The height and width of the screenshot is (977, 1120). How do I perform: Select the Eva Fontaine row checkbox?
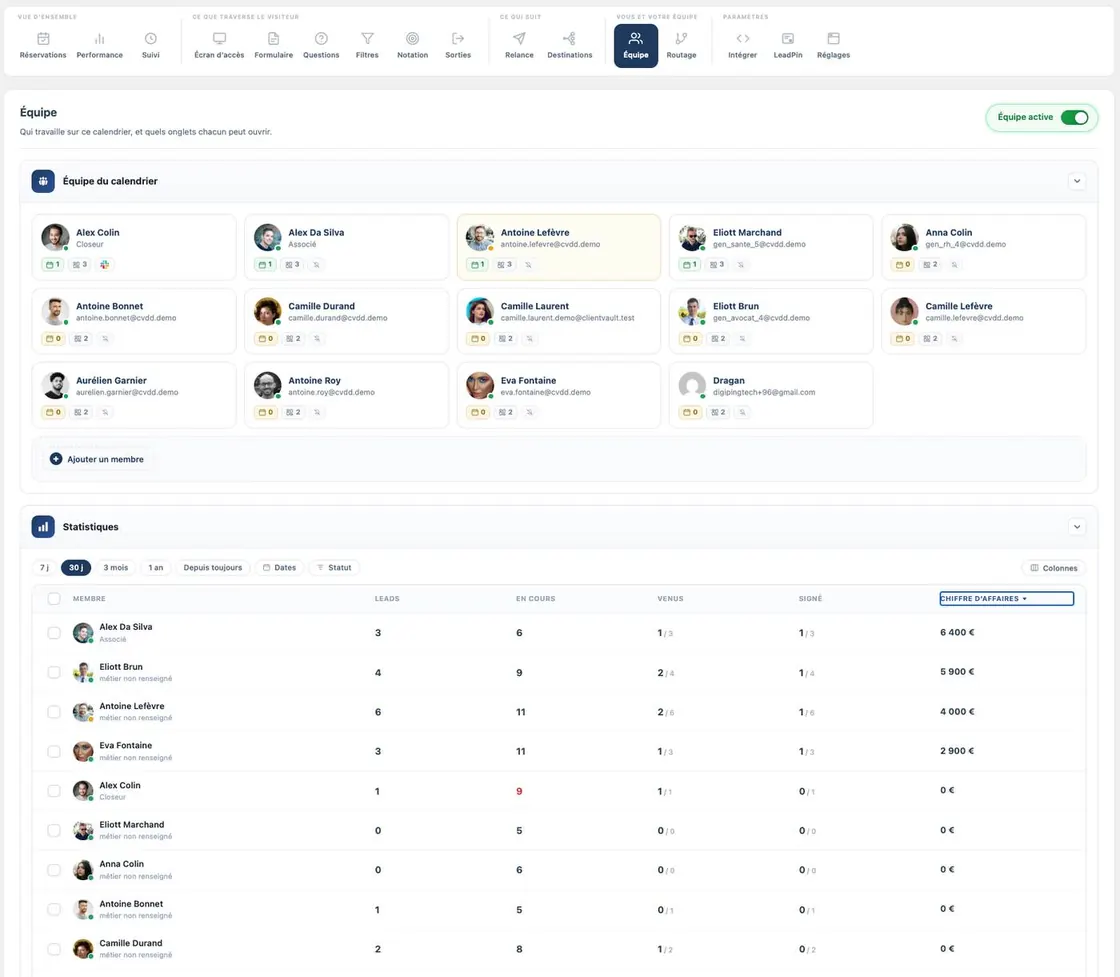click(54, 751)
